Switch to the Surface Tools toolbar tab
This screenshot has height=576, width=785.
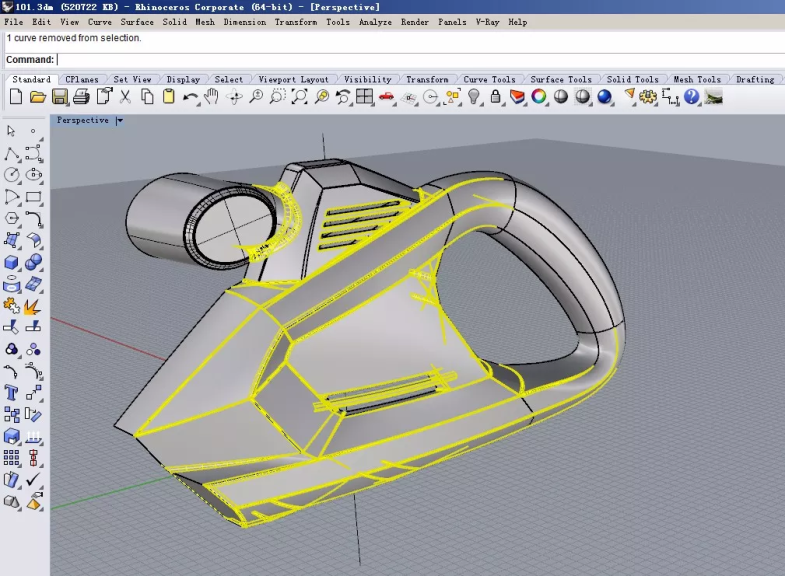560,80
